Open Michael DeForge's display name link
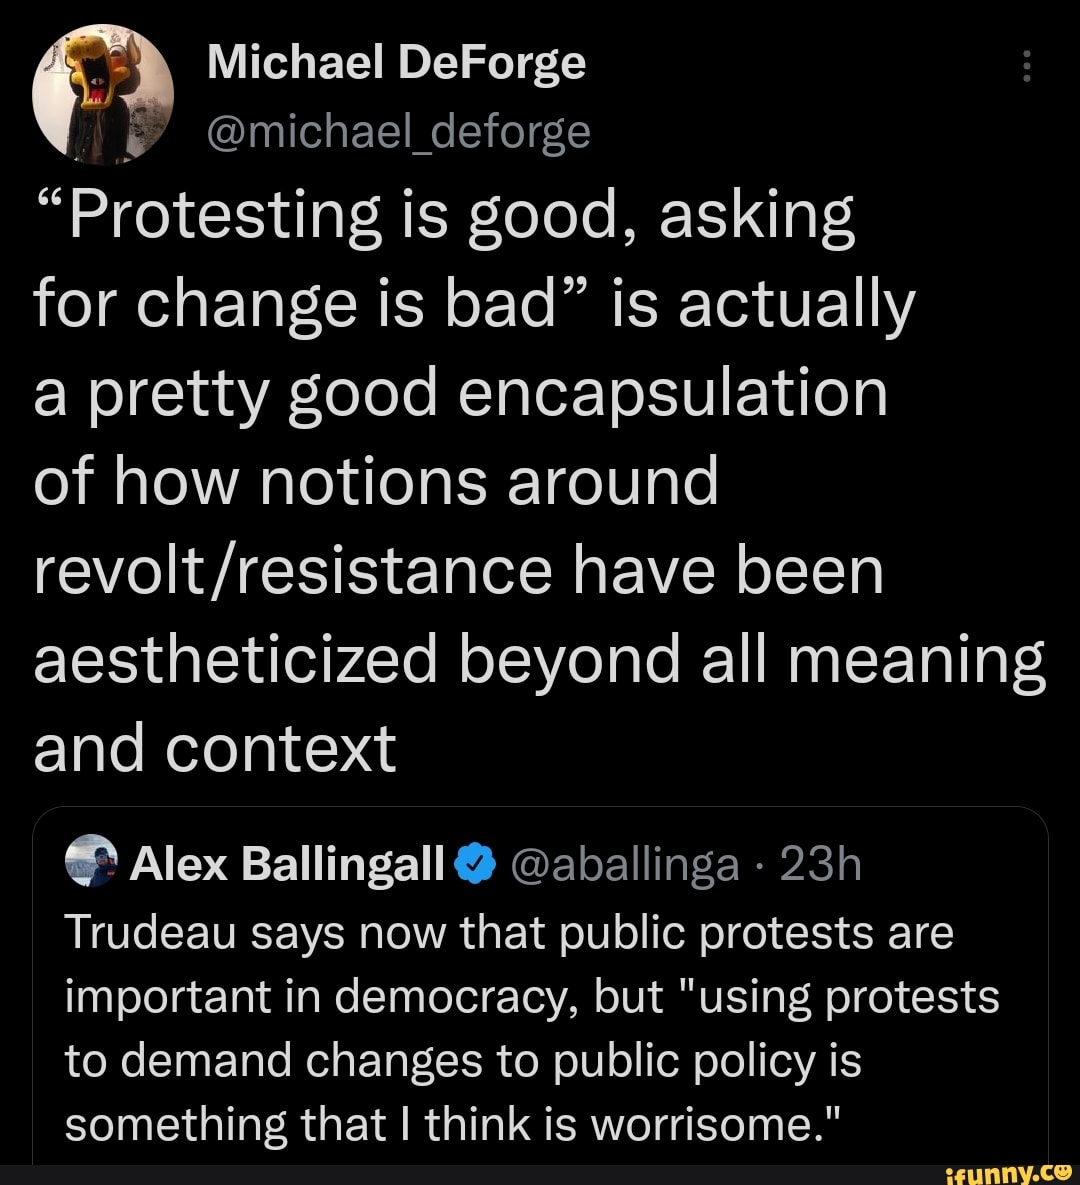Screen dimensions: 1080x1185 pyautogui.click(x=396, y=65)
